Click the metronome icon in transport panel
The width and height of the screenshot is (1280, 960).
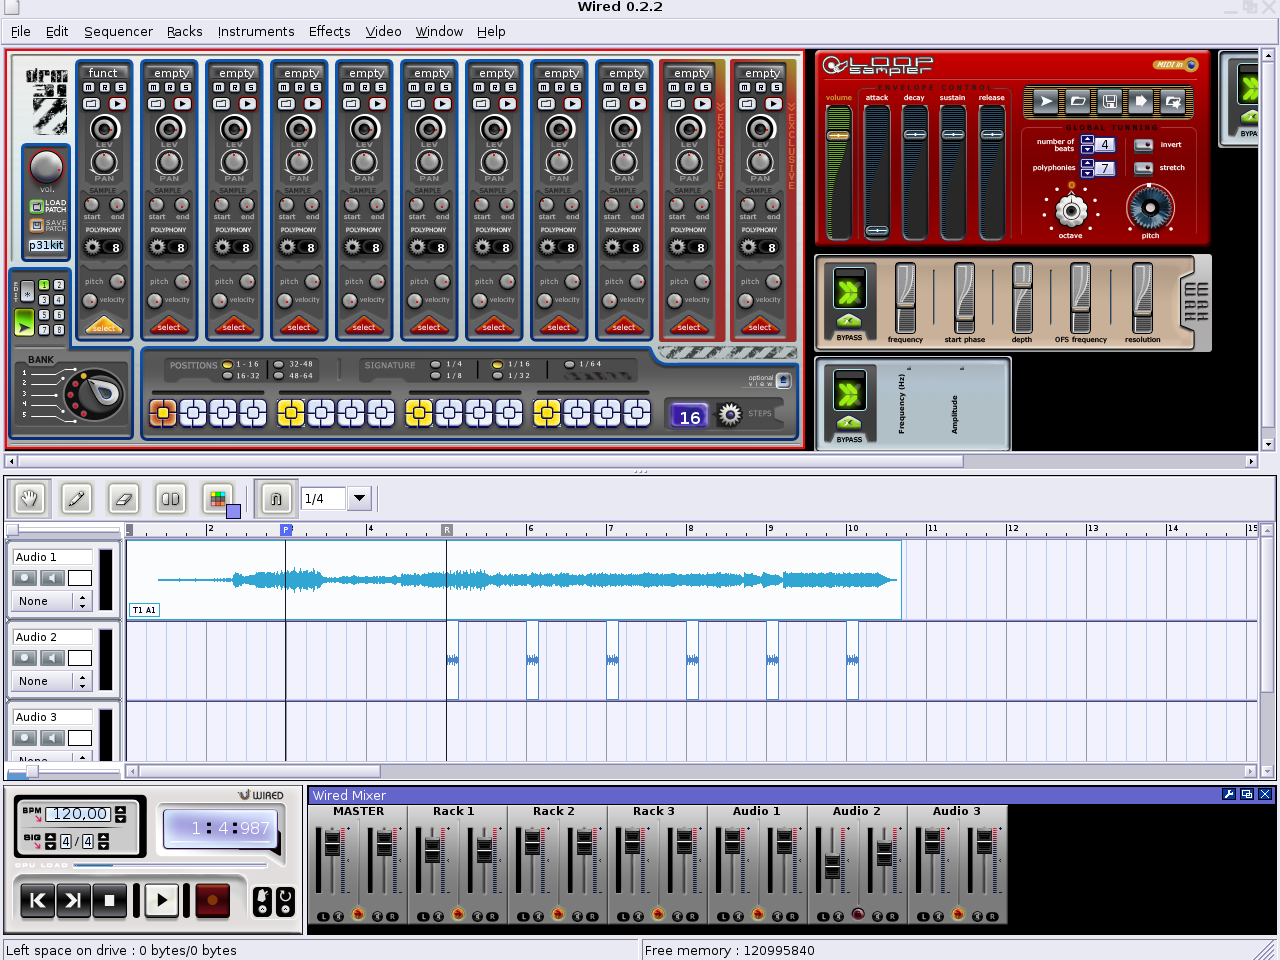click(x=262, y=902)
